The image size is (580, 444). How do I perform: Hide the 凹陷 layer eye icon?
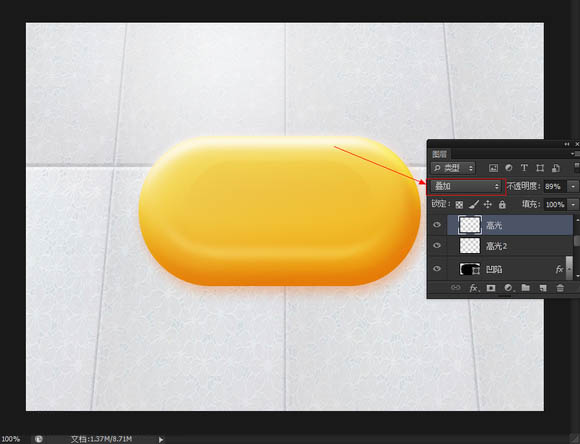(437, 269)
